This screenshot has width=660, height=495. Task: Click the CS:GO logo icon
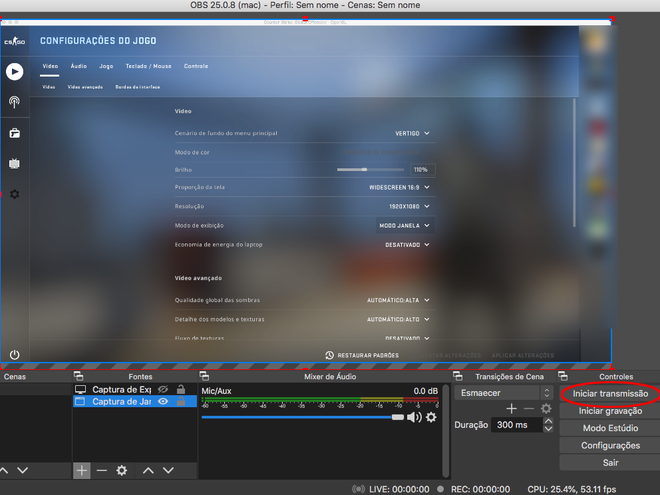click(15, 41)
